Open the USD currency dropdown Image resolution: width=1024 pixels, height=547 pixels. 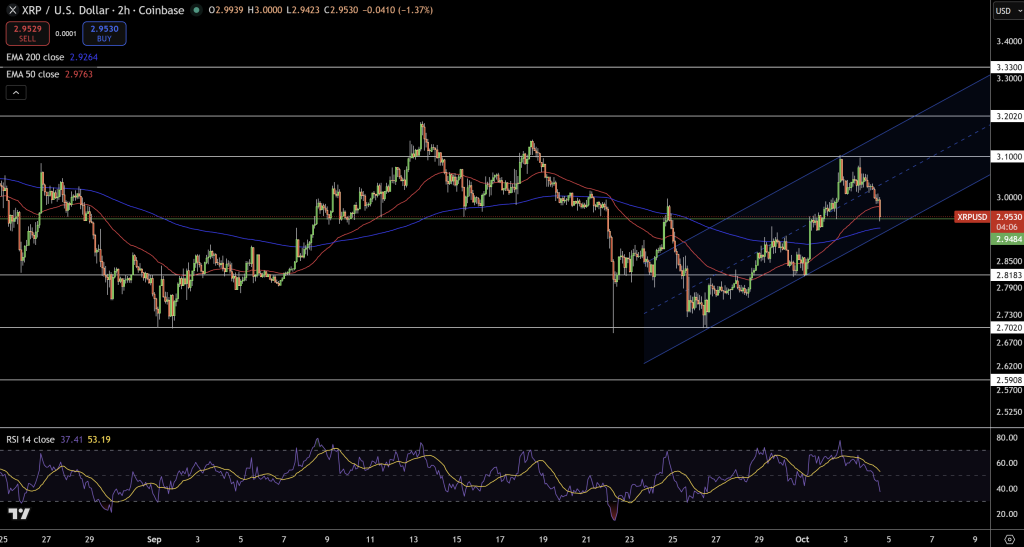point(1005,10)
